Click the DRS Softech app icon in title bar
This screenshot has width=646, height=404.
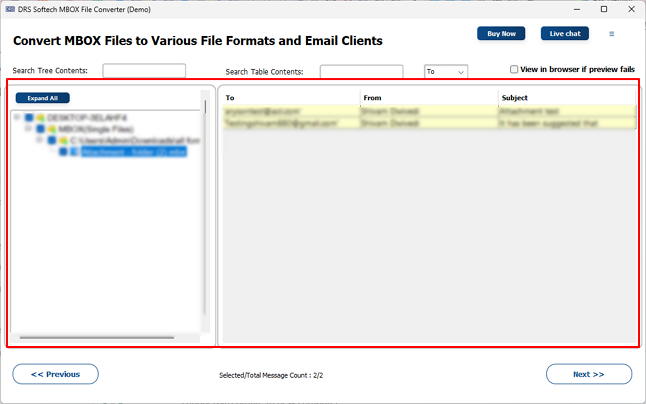click(x=10, y=9)
